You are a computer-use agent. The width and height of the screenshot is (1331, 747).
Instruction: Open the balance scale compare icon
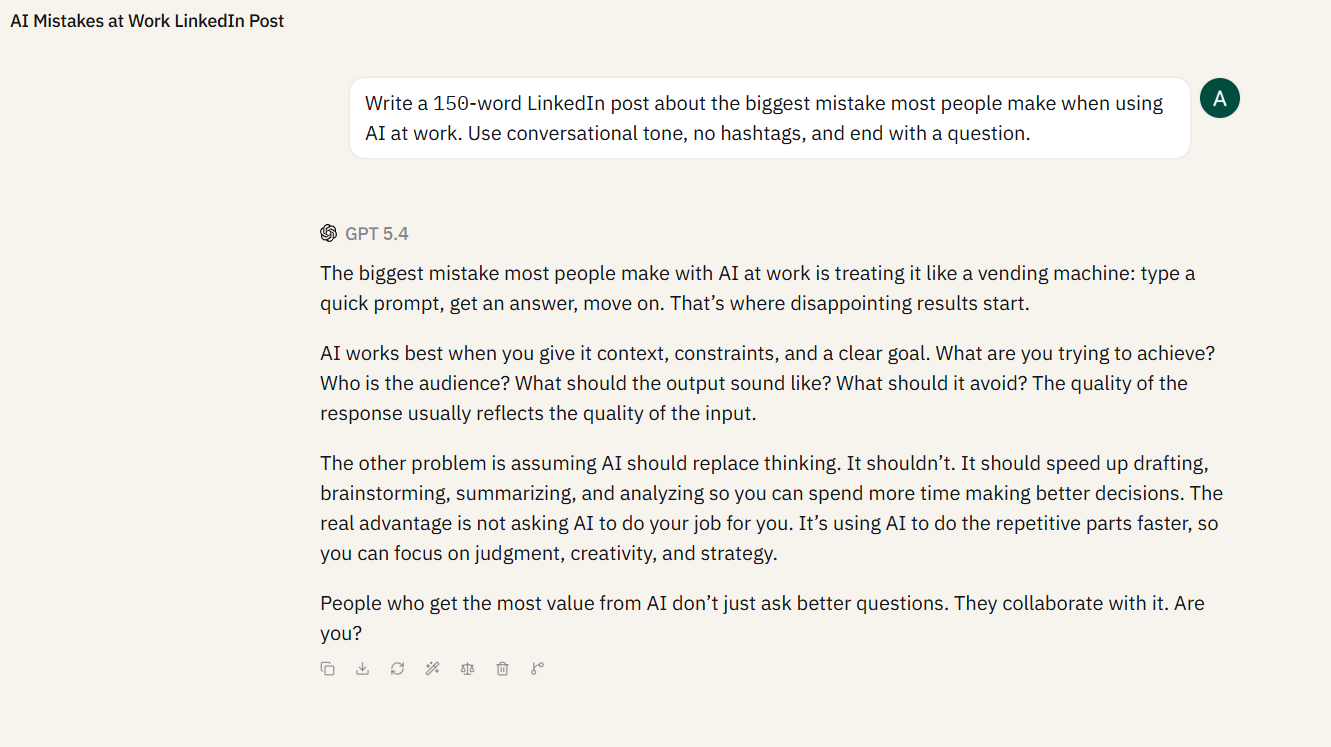[467, 669]
